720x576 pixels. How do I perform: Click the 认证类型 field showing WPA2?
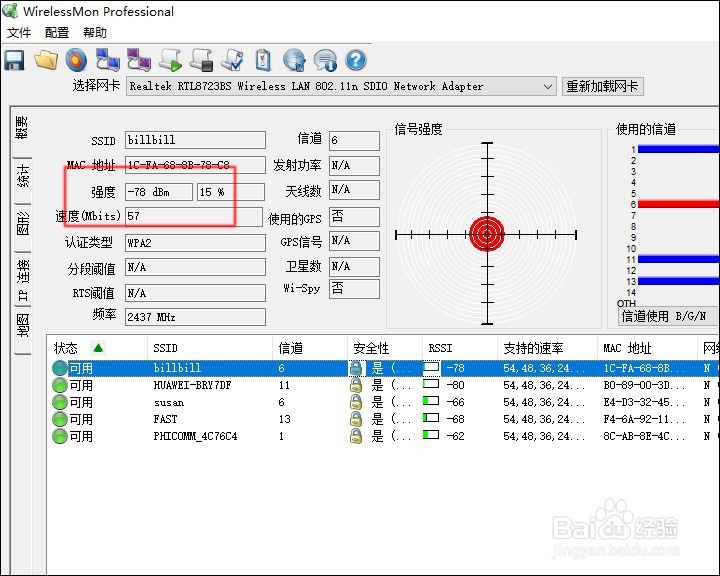click(x=195, y=243)
